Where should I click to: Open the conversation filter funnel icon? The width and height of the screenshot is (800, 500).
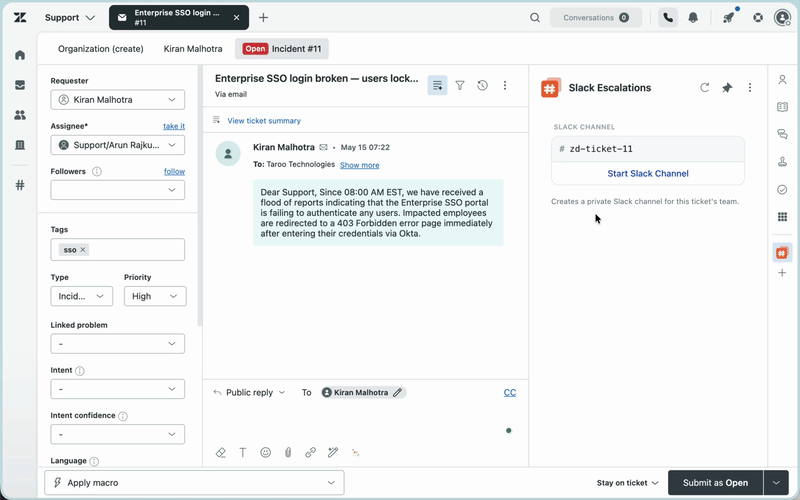pos(460,86)
